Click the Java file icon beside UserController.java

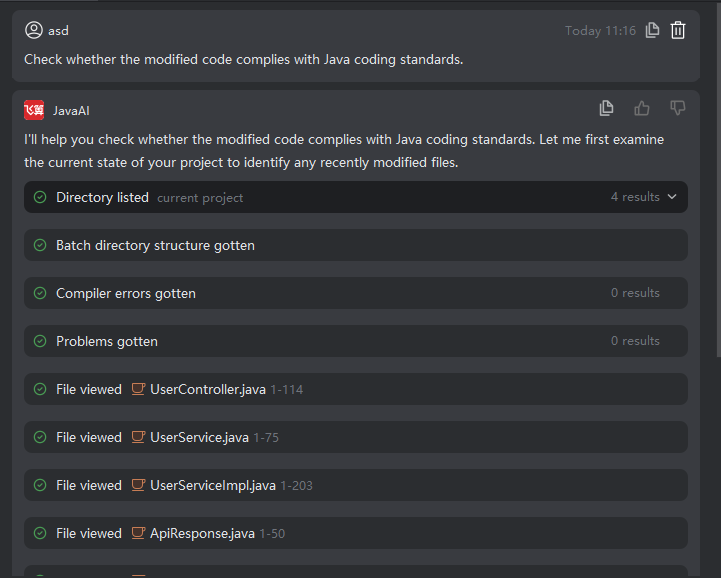point(139,389)
